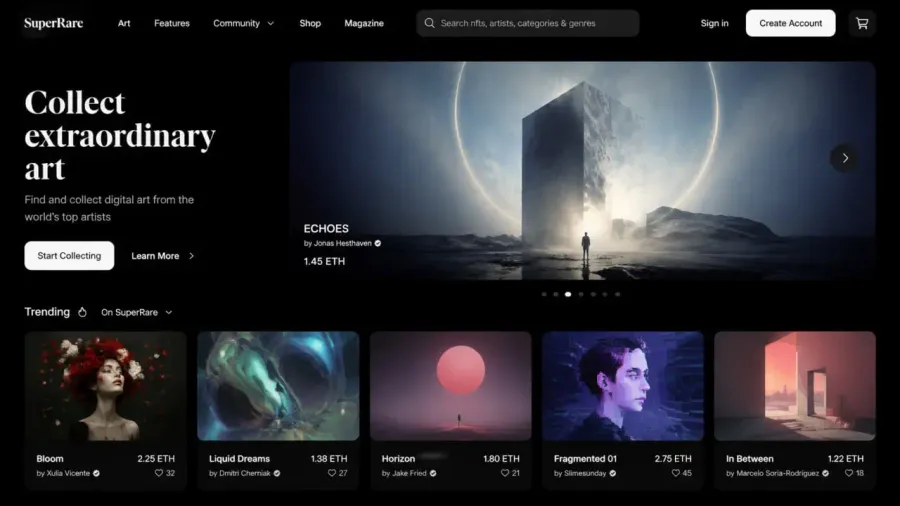Open artist Slimesunday's name

tap(585, 473)
